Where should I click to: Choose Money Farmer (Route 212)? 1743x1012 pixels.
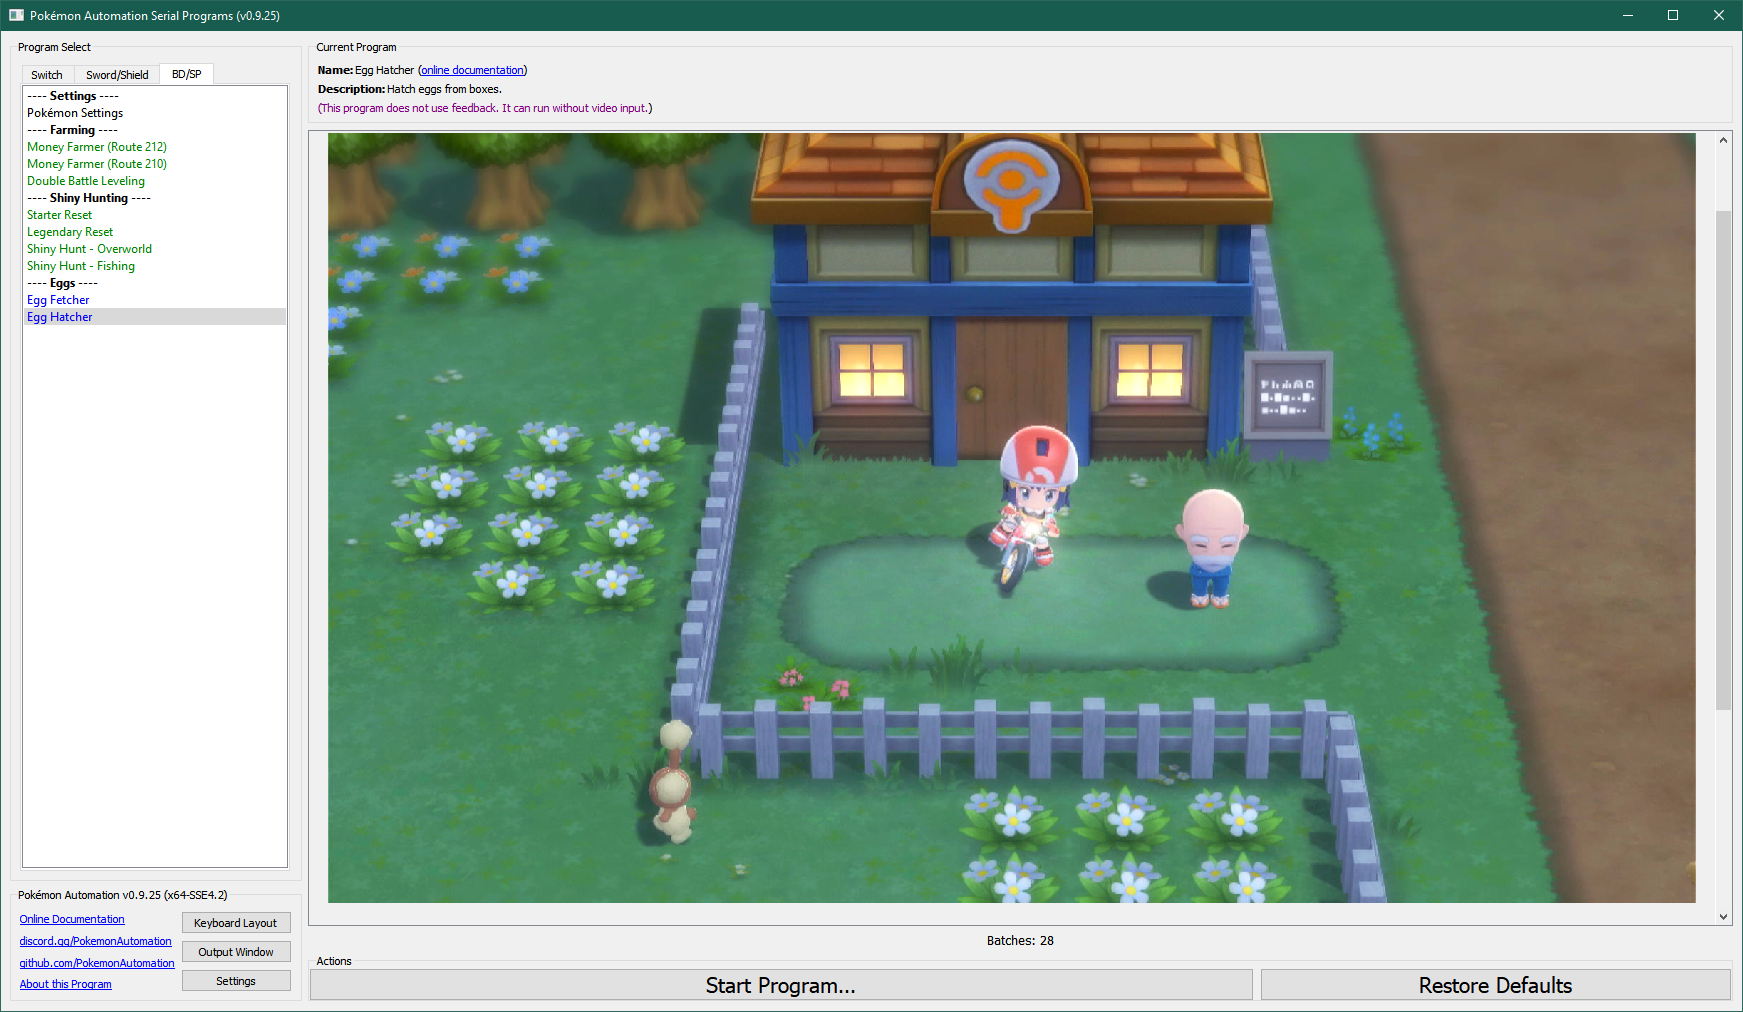point(97,147)
